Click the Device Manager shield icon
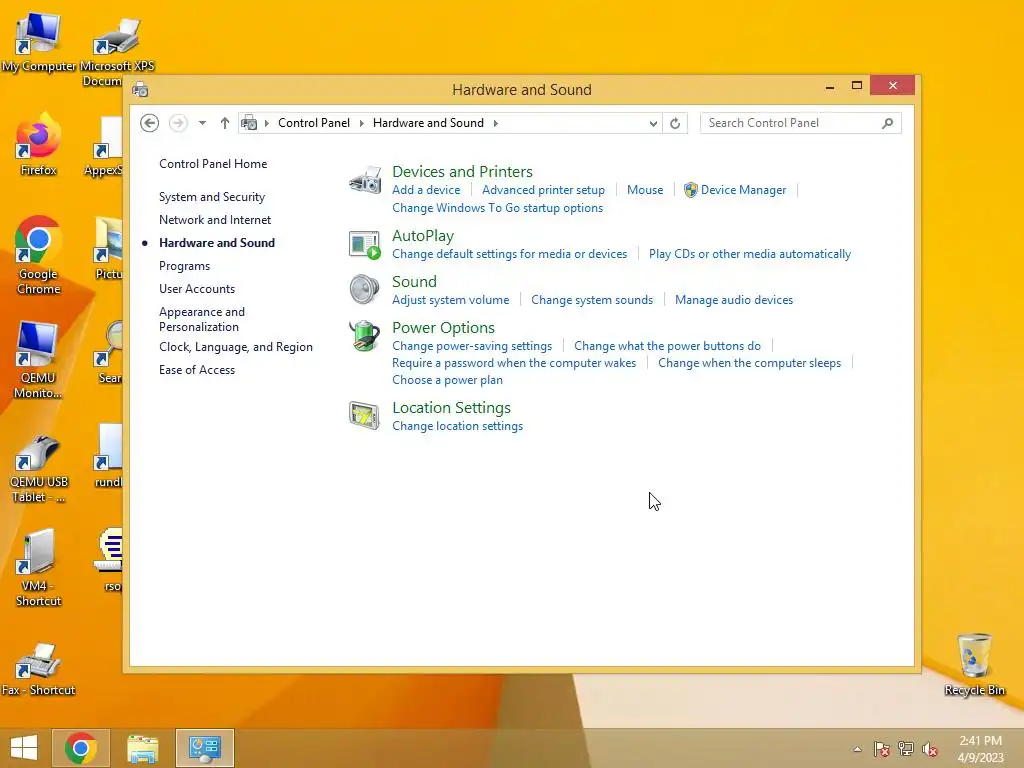Viewport: 1024px width, 768px height. [x=690, y=190]
